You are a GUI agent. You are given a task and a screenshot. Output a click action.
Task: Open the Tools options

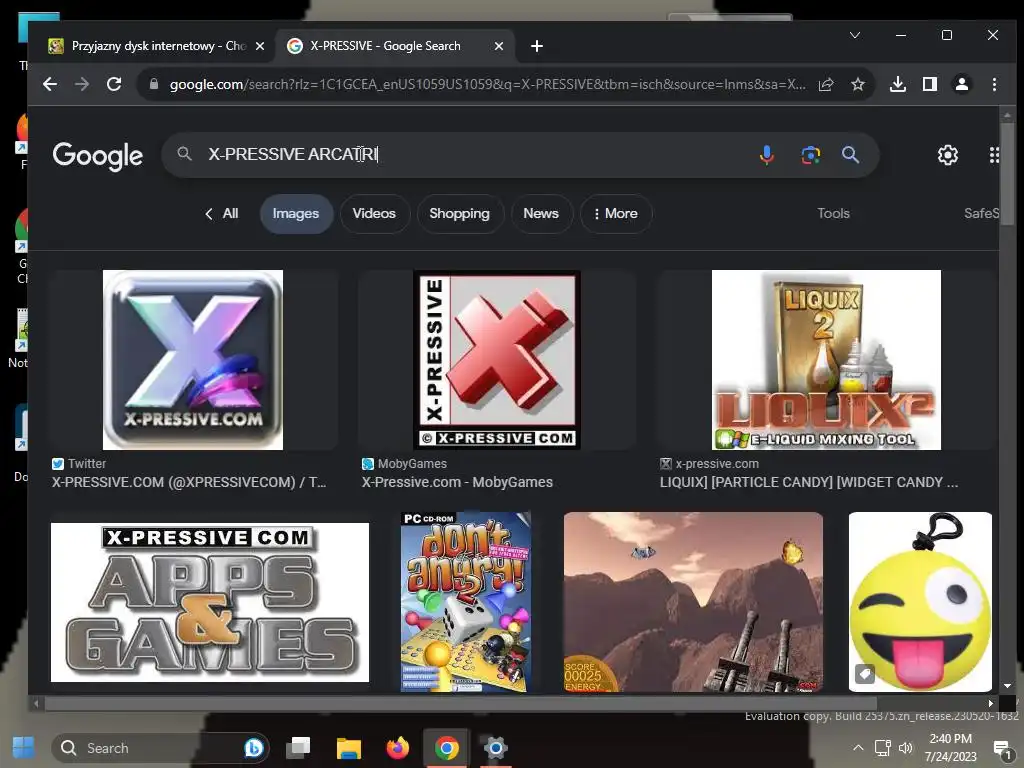(x=833, y=214)
